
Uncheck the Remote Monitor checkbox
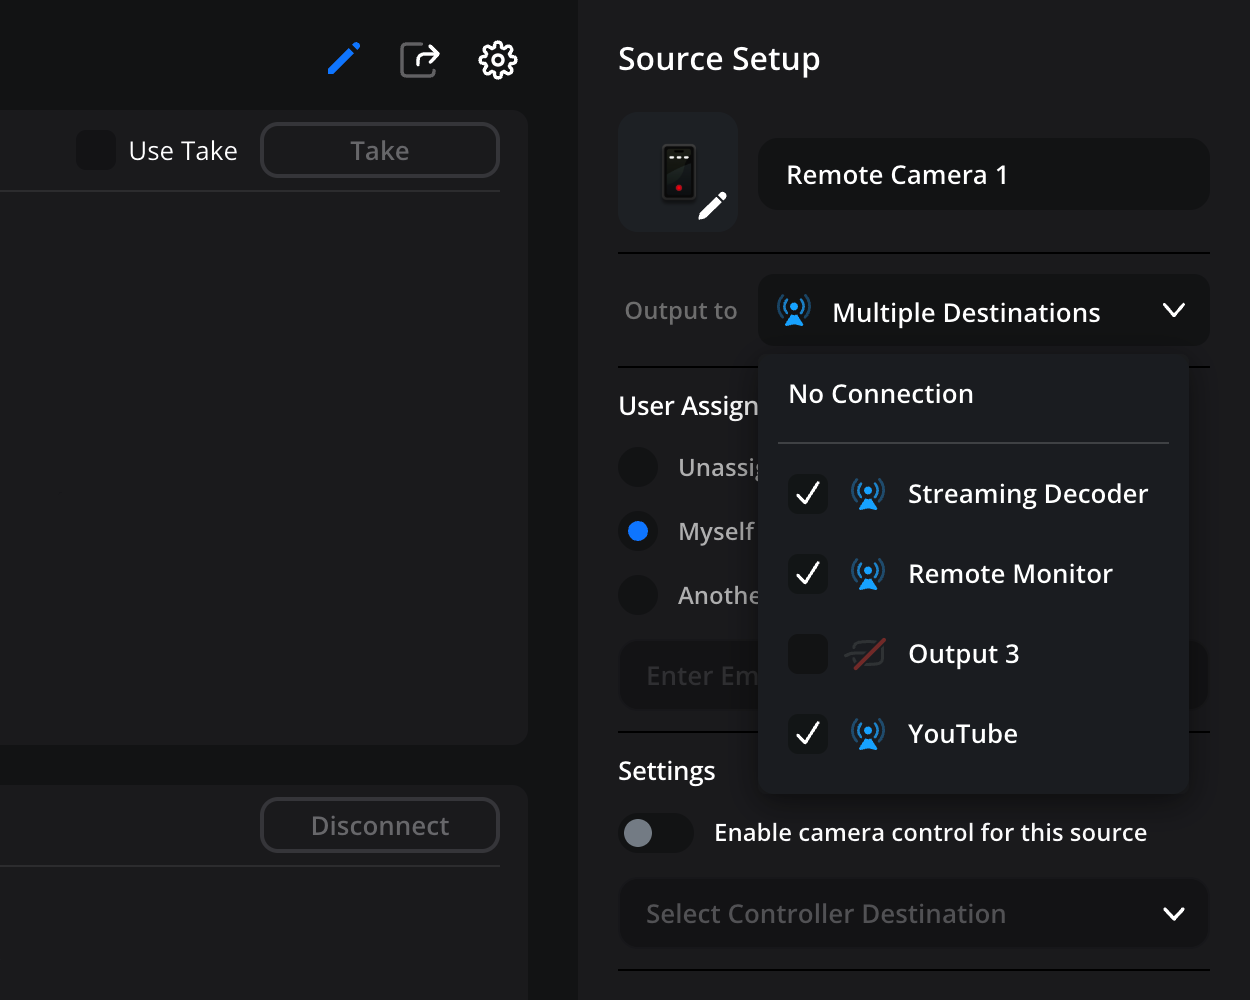point(808,574)
